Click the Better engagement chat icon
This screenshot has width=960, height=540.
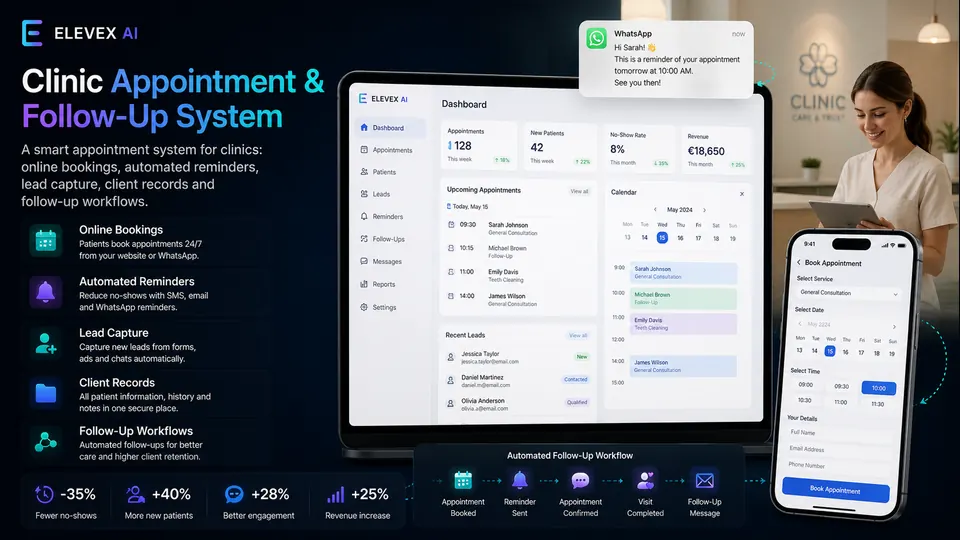click(x=234, y=494)
